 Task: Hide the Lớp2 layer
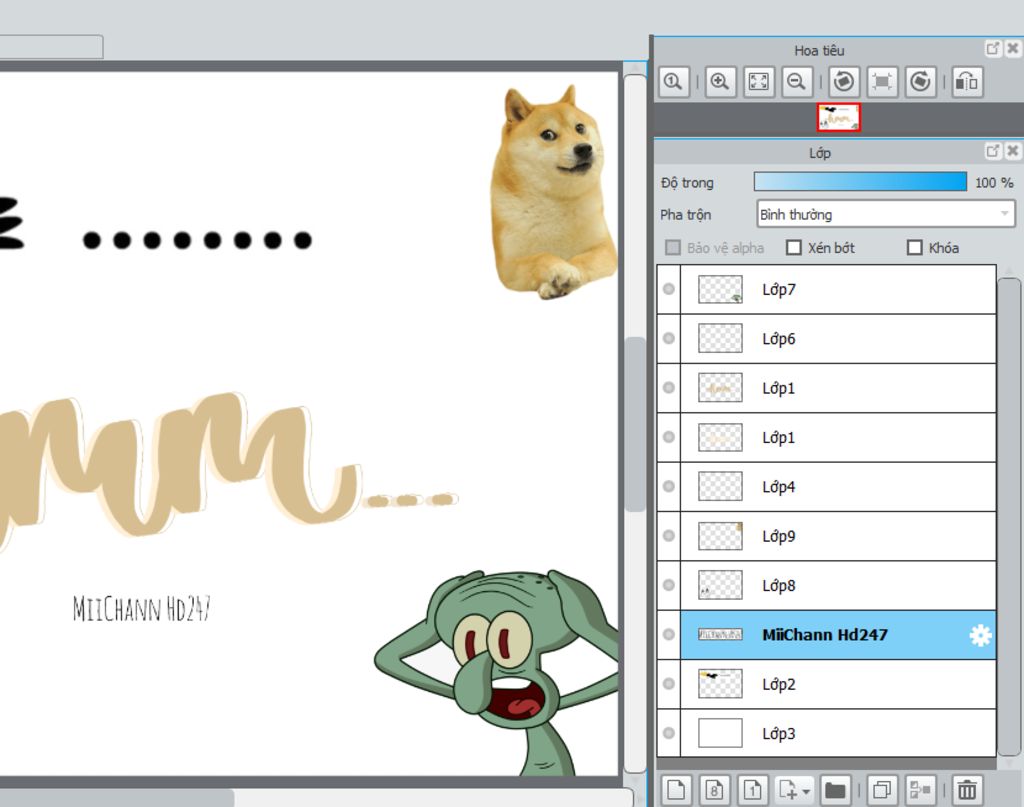coord(669,684)
